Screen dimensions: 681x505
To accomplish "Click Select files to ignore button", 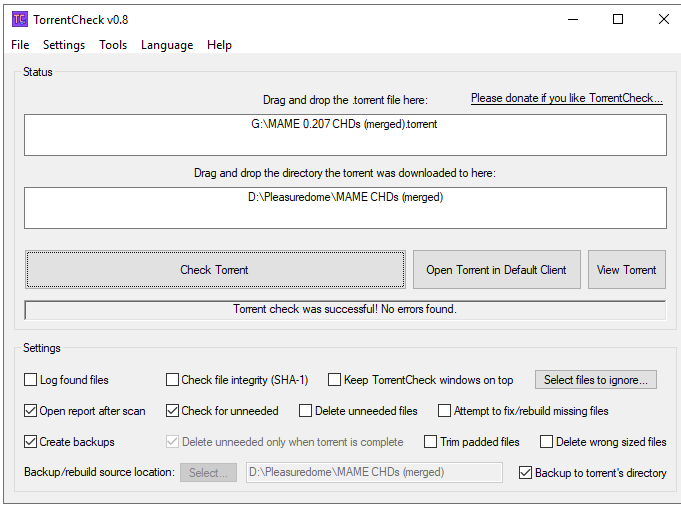I will (595, 380).
